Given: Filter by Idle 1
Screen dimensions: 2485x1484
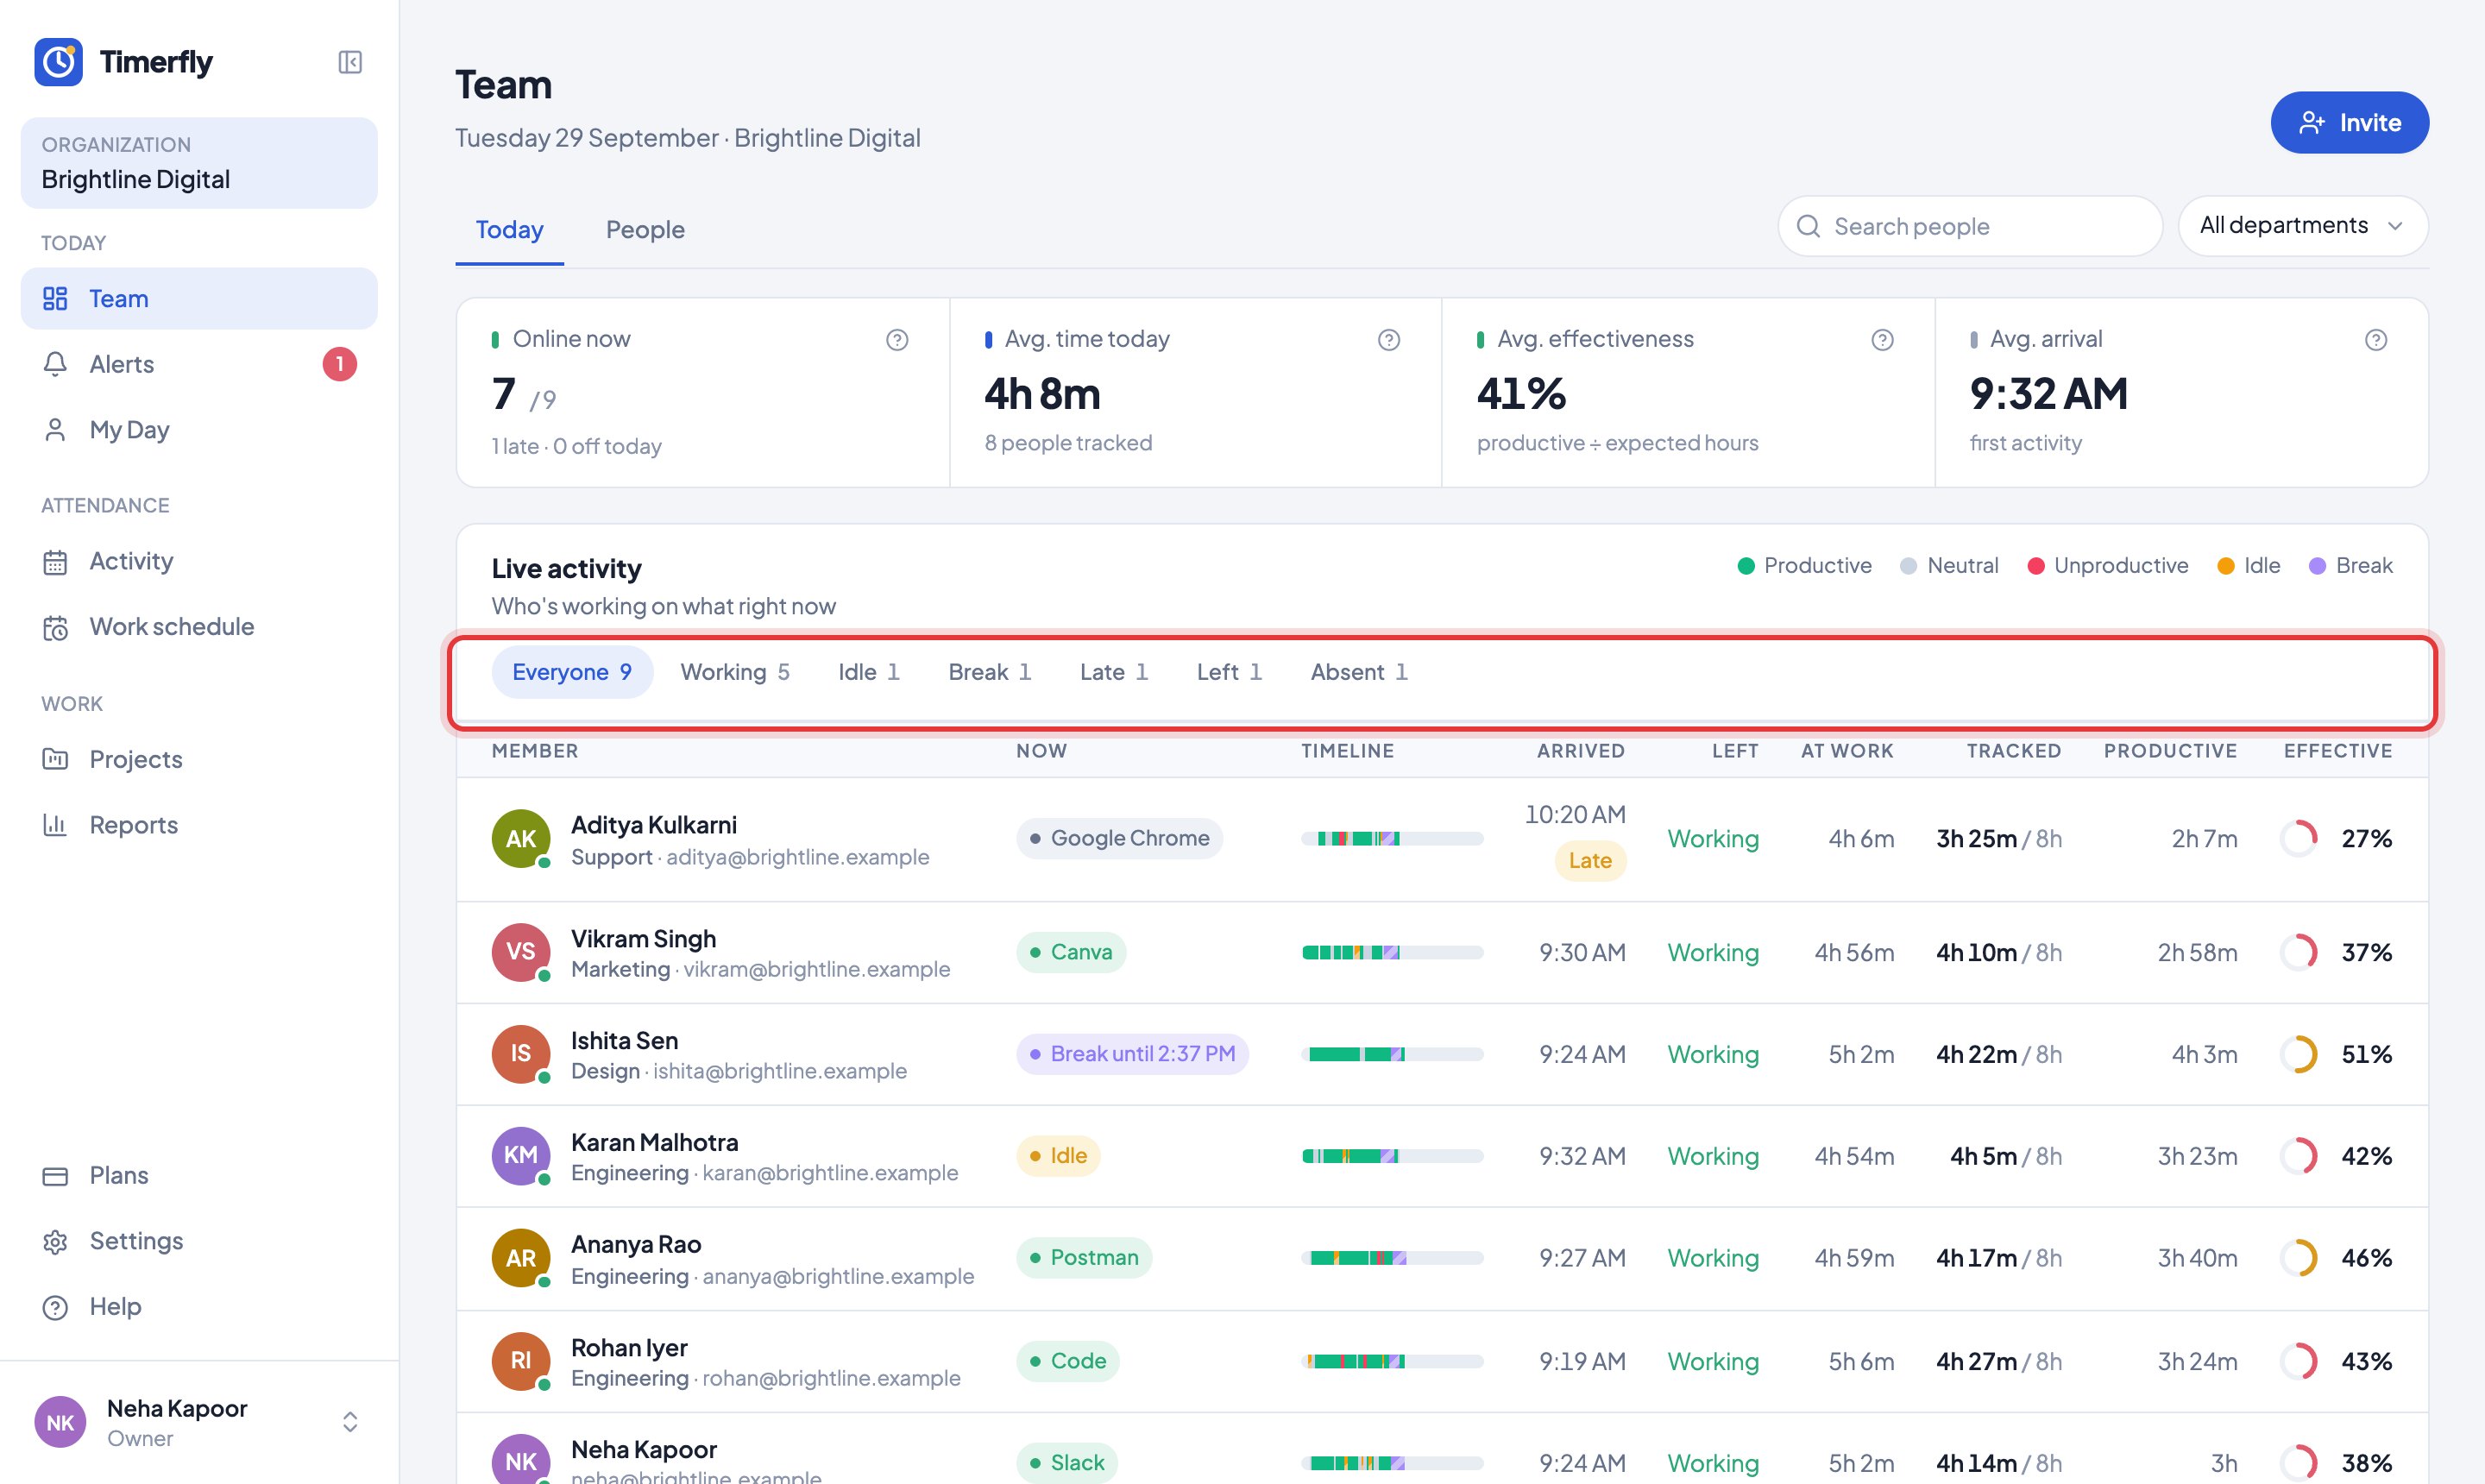Looking at the screenshot, I should pos(869,672).
